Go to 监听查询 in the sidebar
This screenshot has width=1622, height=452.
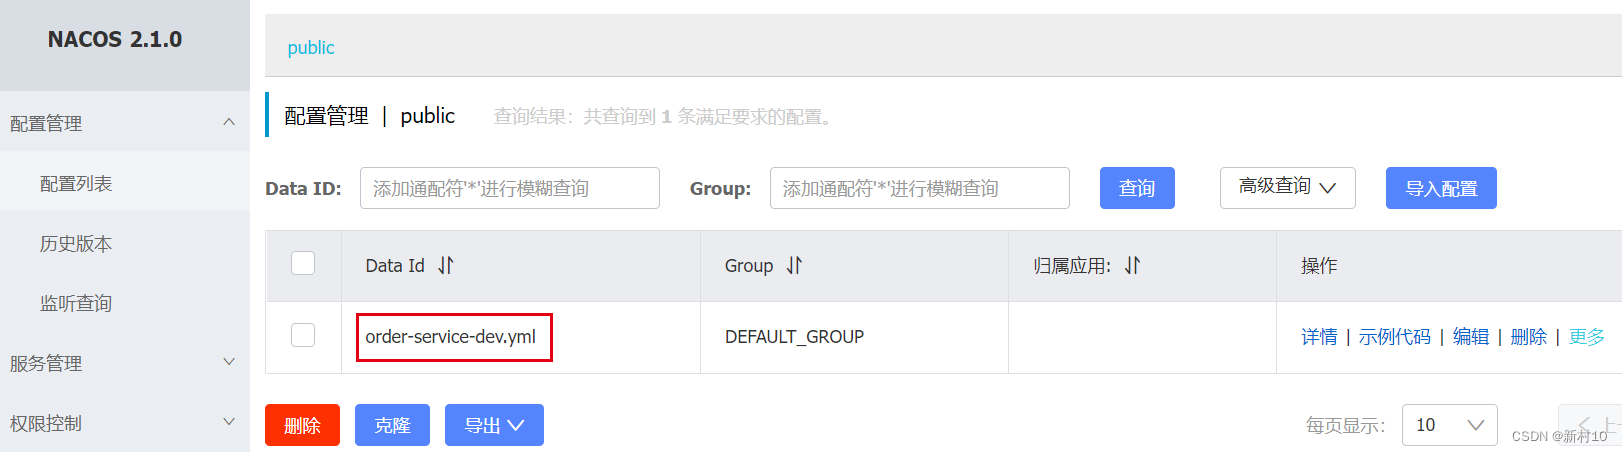76,303
